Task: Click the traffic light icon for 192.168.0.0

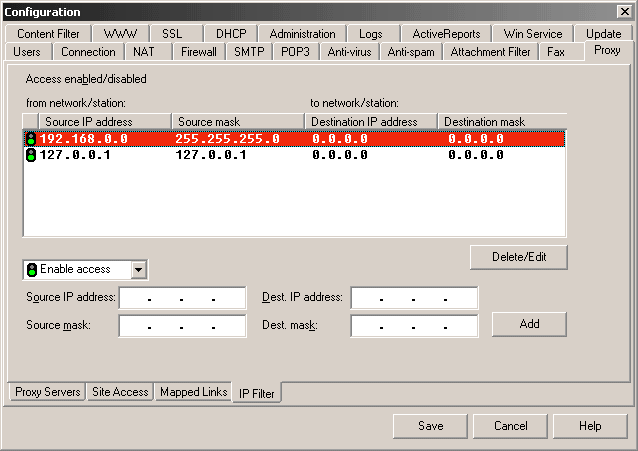Action: click(31, 139)
